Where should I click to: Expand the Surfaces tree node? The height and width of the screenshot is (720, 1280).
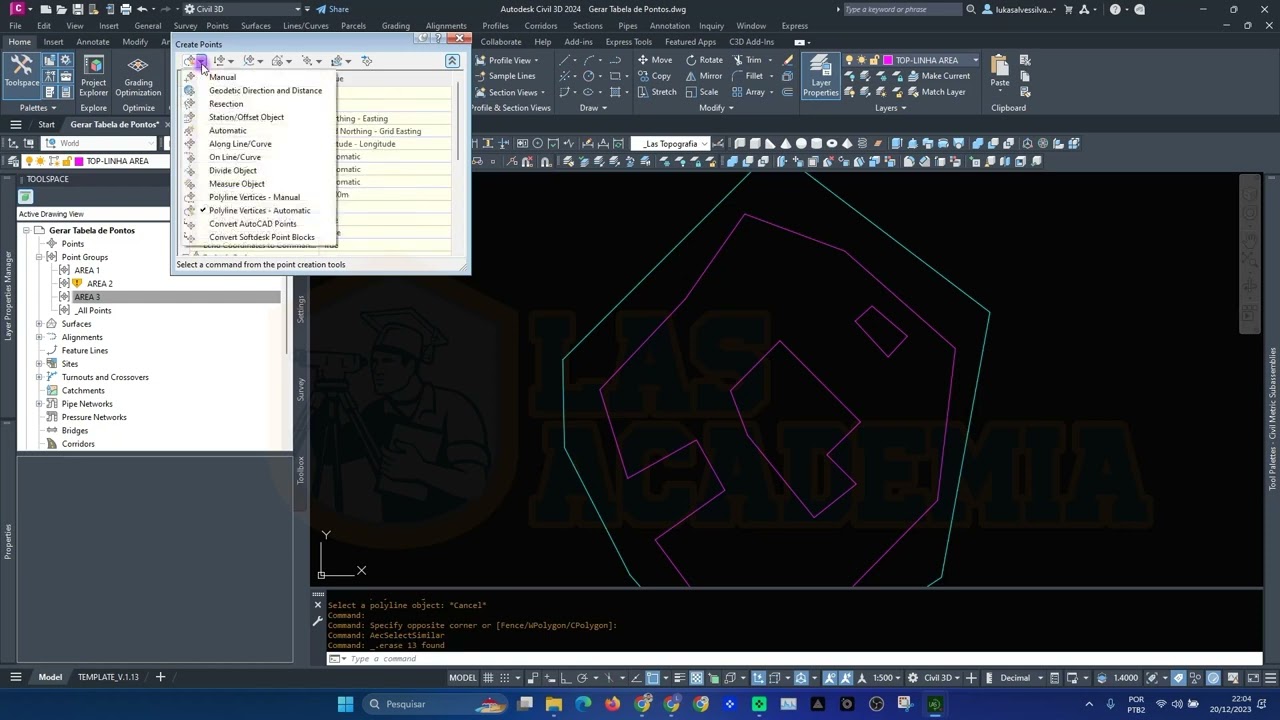39,324
